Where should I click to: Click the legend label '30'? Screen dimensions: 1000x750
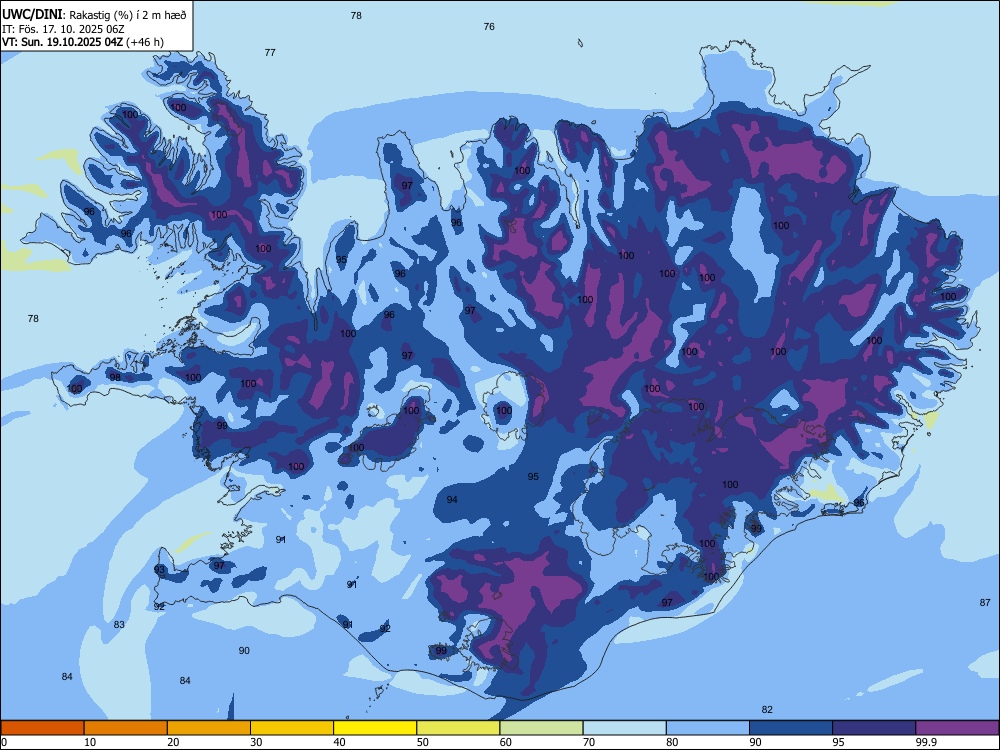coord(256,742)
